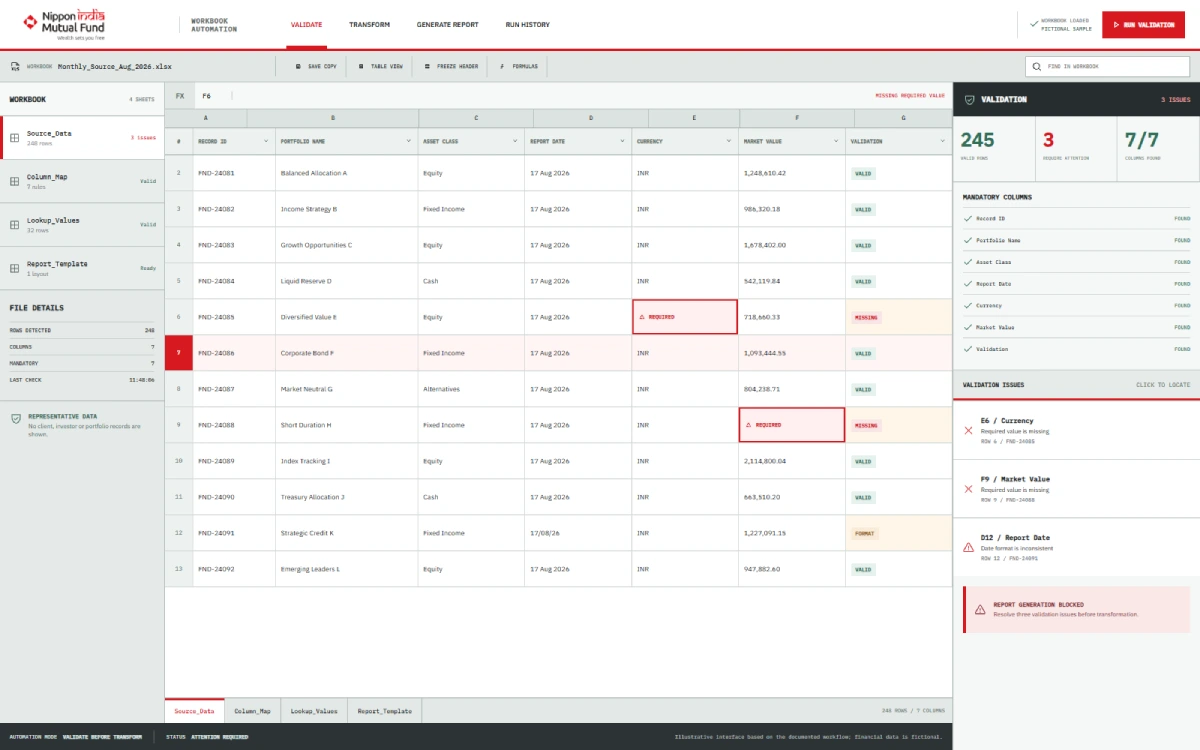Select the Report_Template bottom sheet tab
The image size is (1200, 750).
point(385,711)
